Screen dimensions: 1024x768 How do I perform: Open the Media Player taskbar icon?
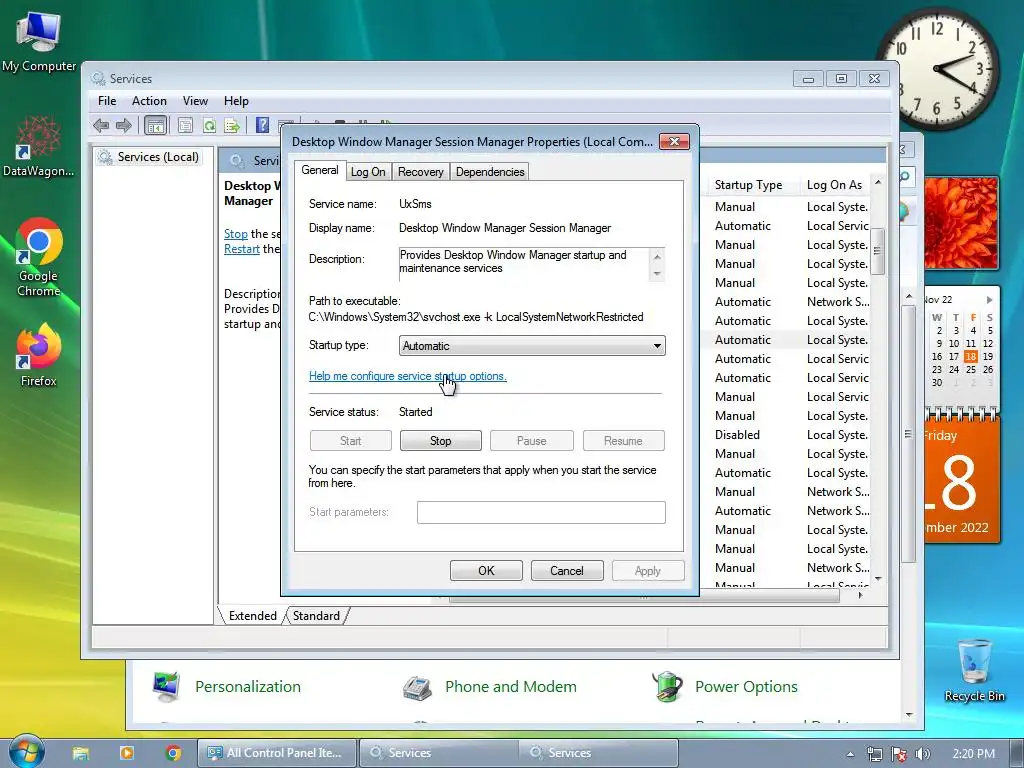(x=127, y=753)
